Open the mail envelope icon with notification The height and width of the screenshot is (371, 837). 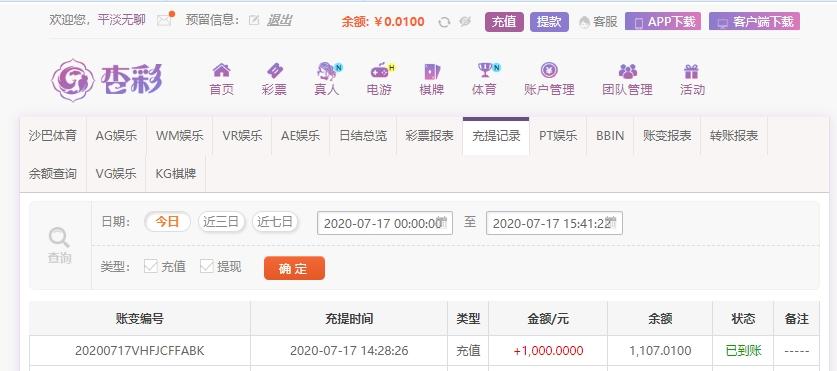pos(164,20)
